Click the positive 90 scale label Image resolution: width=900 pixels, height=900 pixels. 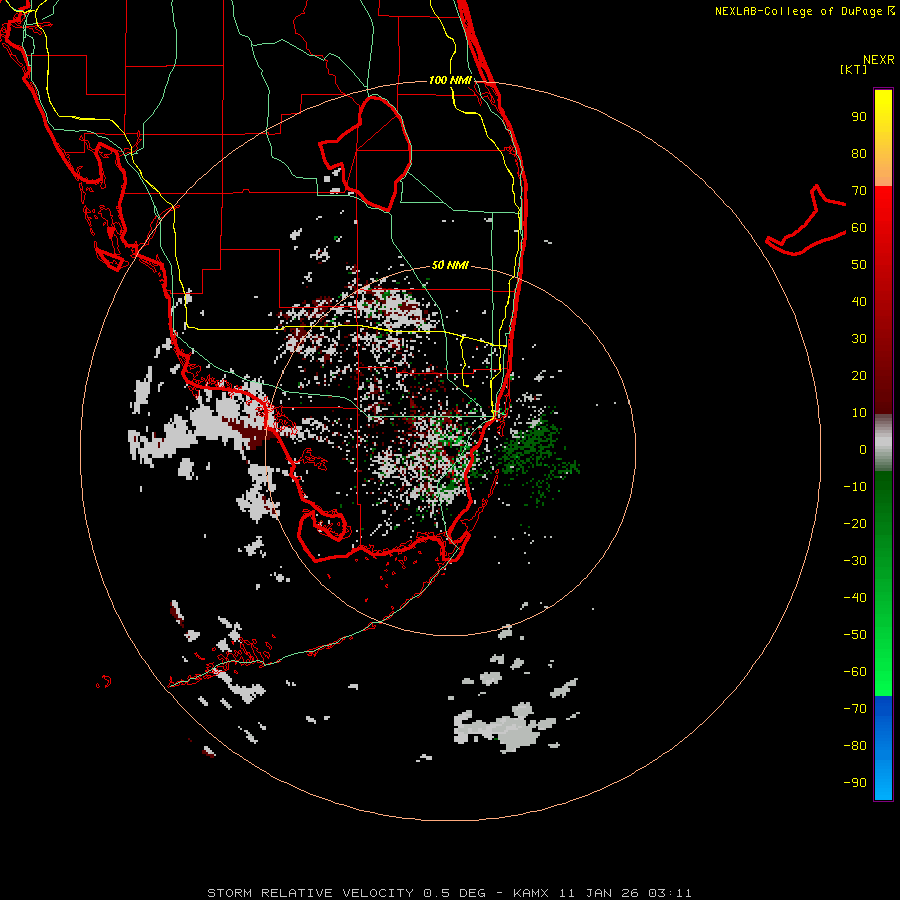point(859,117)
